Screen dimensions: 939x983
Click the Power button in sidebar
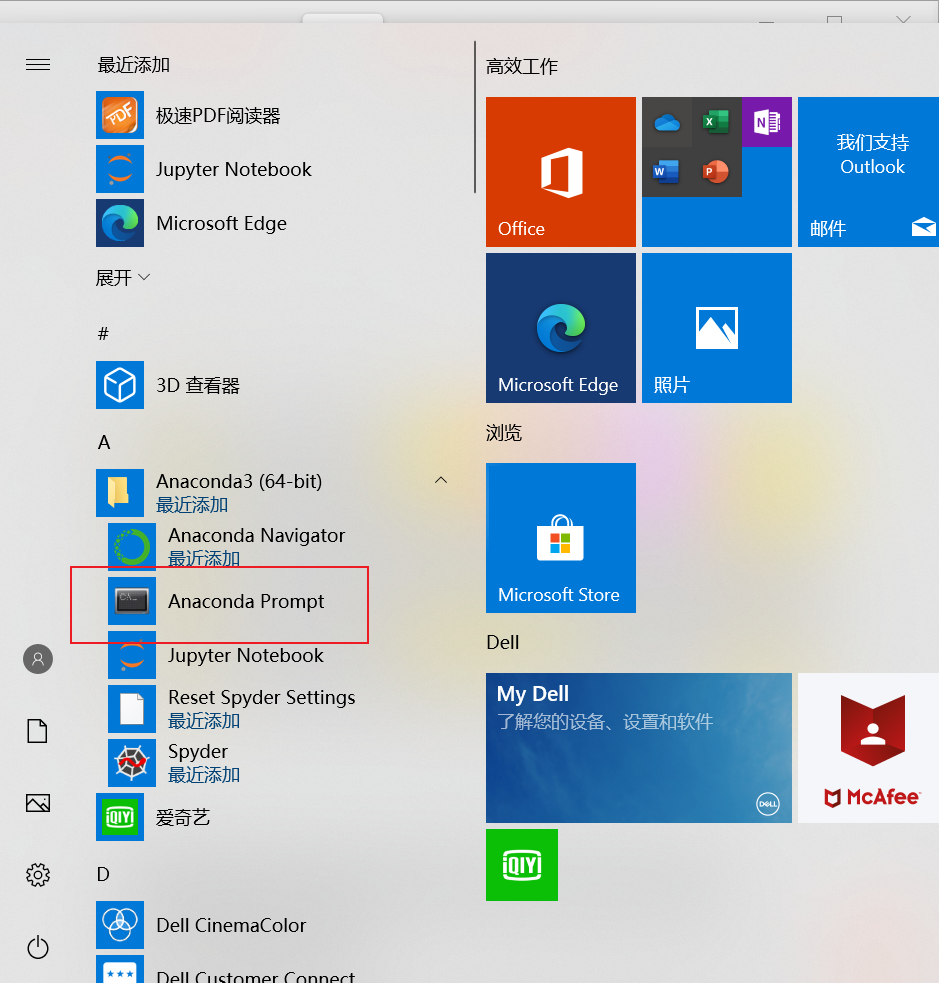(38, 947)
